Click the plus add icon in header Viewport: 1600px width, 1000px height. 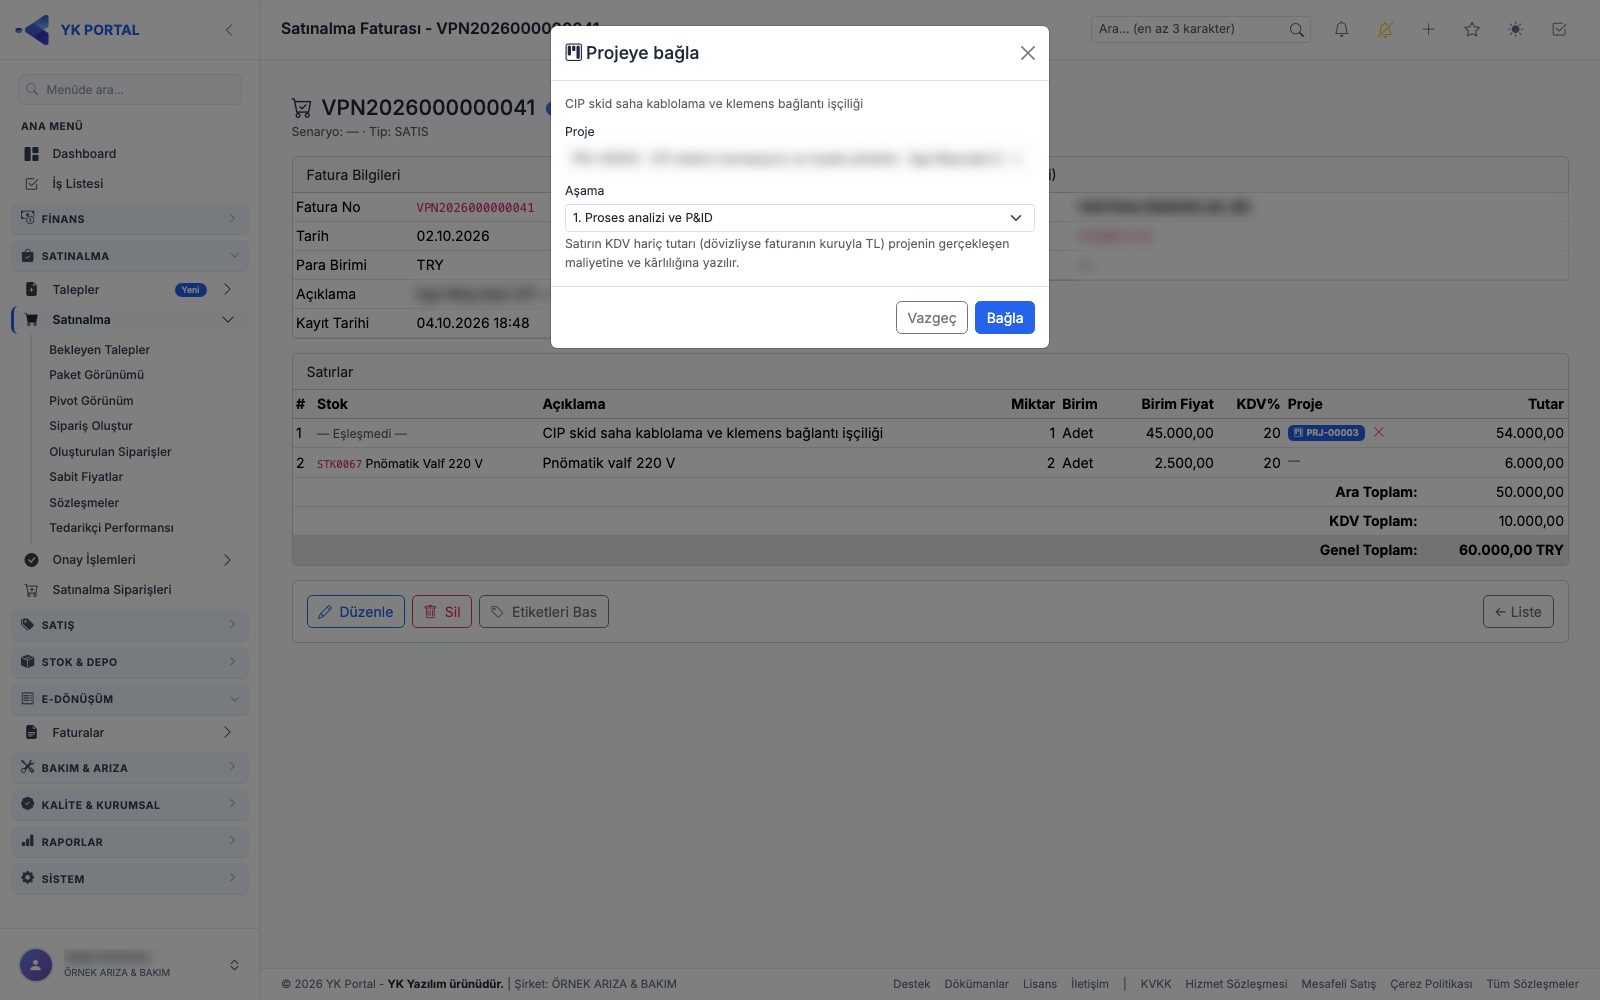(x=1428, y=29)
